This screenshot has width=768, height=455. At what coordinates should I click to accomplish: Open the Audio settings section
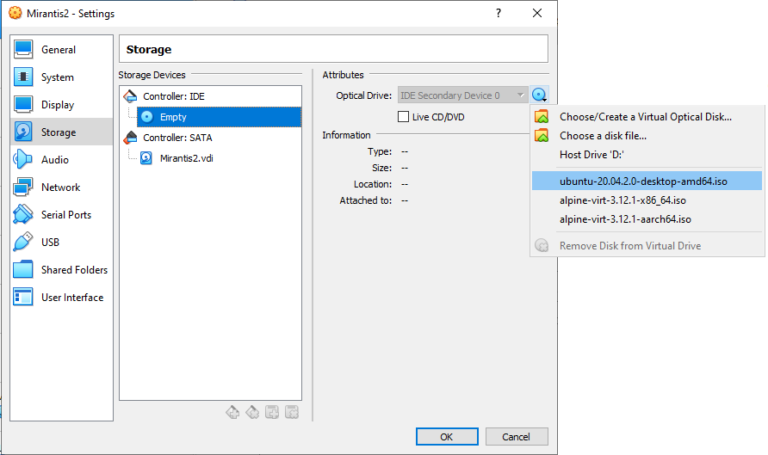[x=55, y=160]
